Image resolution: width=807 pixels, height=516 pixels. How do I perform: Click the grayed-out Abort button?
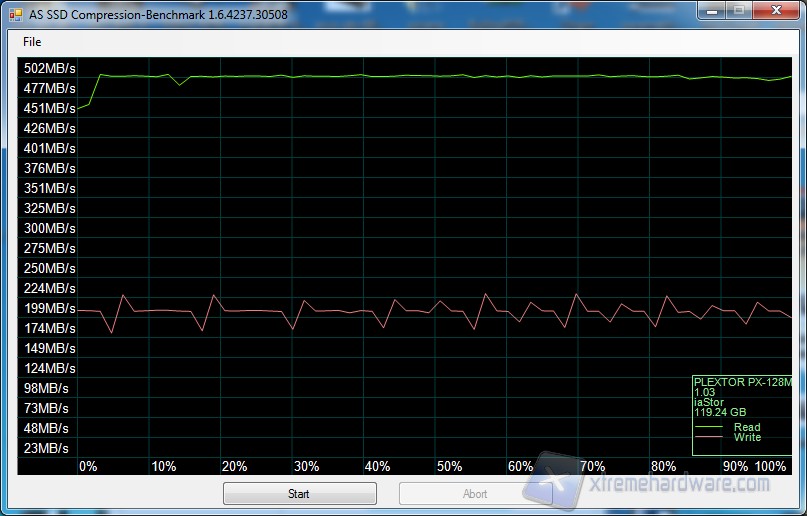tap(475, 493)
